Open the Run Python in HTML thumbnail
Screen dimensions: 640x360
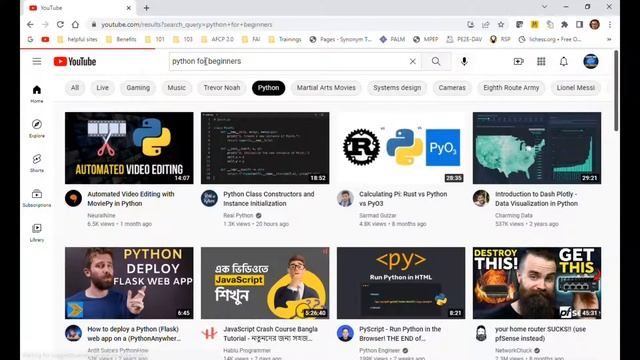(401, 283)
